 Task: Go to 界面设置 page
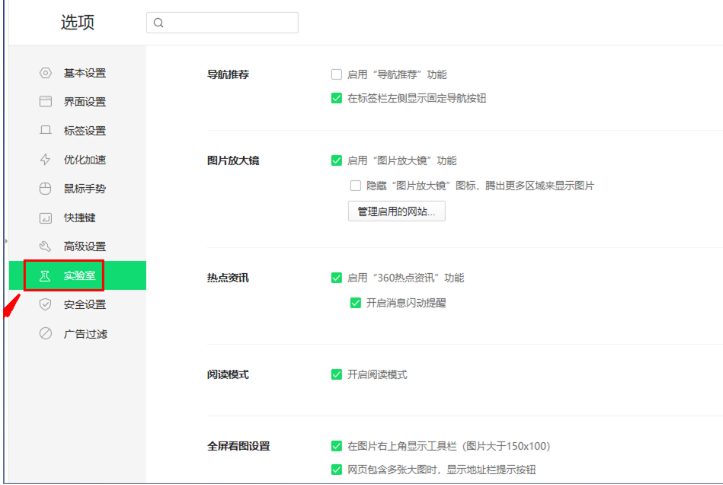[77, 101]
